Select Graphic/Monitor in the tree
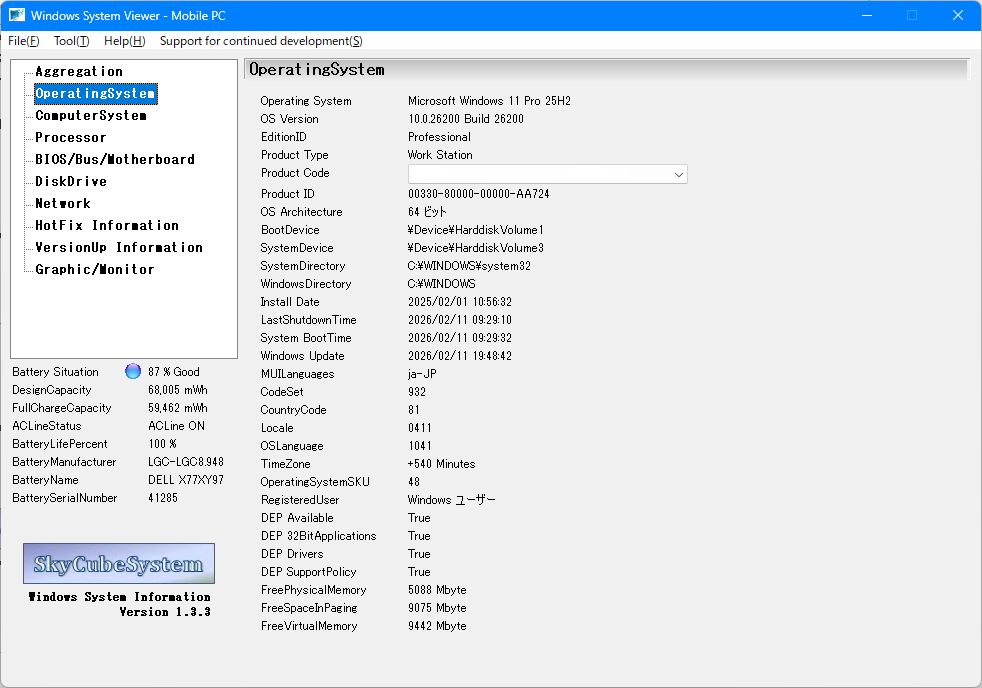The width and height of the screenshot is (982, 688). pos(95,270)
